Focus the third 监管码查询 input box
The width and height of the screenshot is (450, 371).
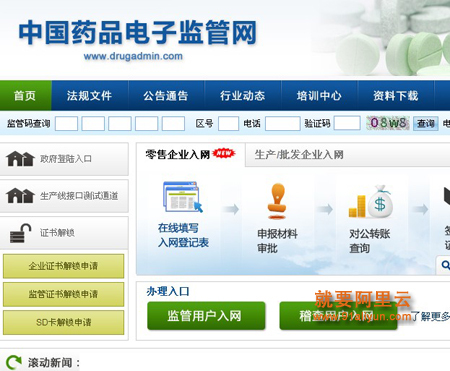[x=120, y=123]
